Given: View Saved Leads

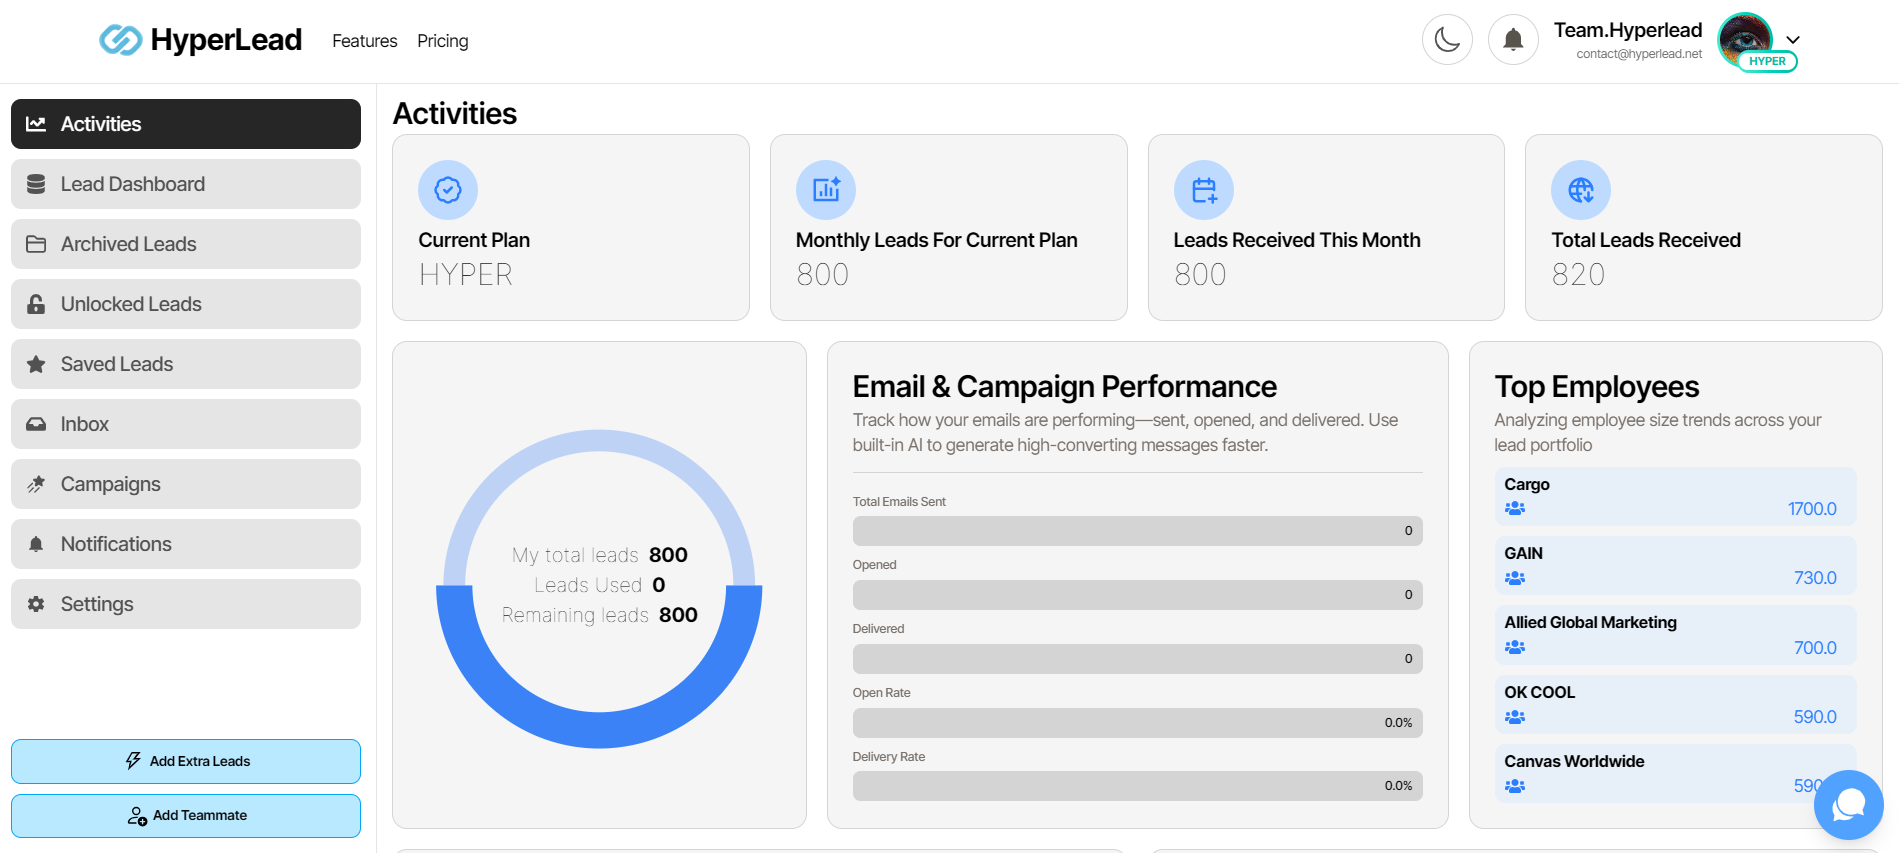Looking at the screenshot, I should point(186,364).
